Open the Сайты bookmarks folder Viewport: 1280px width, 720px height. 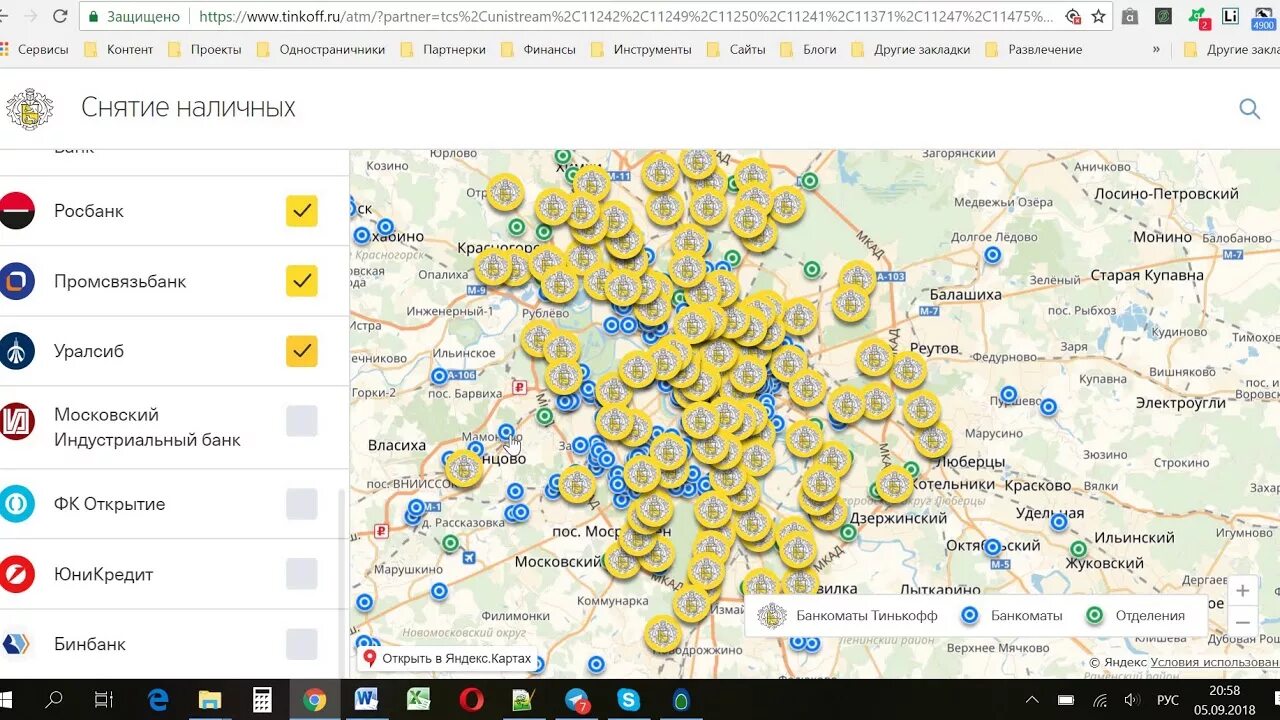pyautogui.click(x=737, y=49)
